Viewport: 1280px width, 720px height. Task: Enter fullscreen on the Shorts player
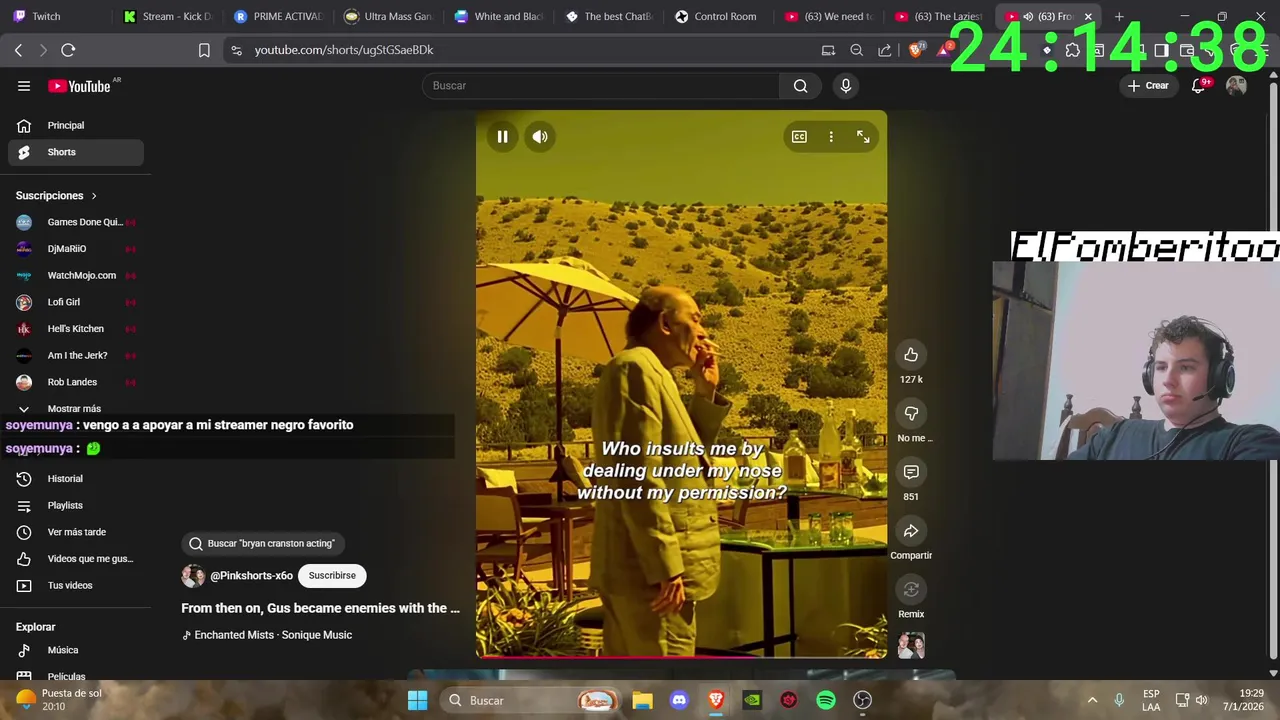863,137
